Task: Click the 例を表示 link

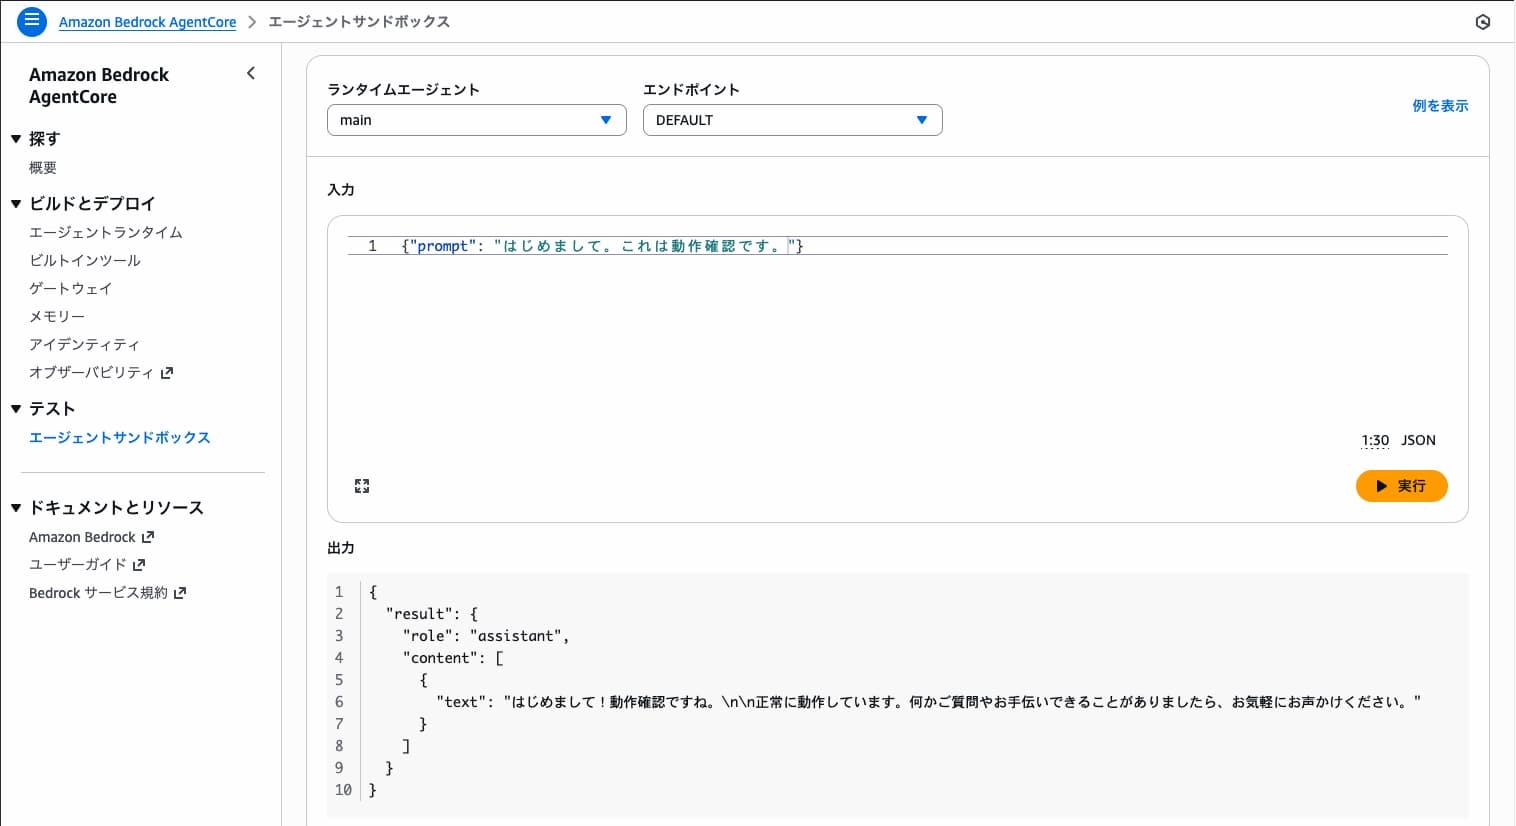Action: point(1440,106)
